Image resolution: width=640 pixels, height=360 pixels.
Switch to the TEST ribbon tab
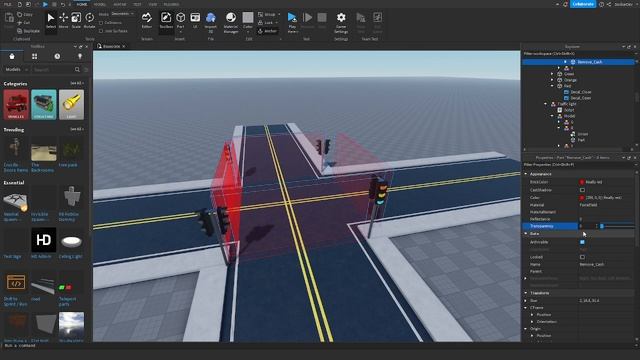(x=137, y=4)
